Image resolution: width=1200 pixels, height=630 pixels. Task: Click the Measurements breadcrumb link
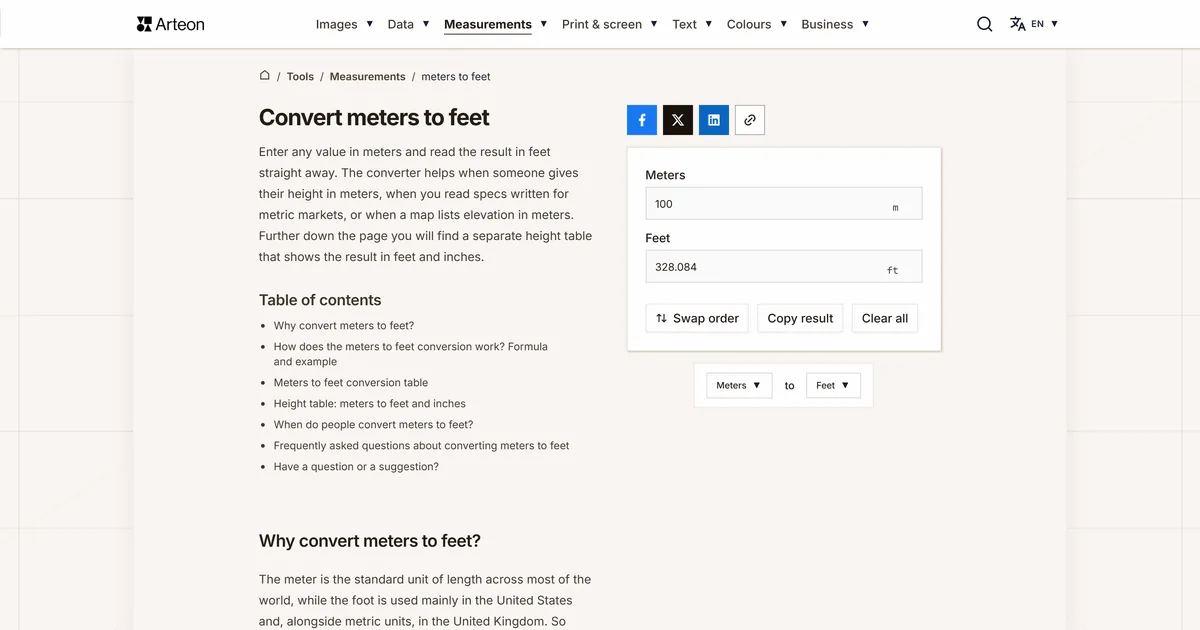click(x=368, y=76)
